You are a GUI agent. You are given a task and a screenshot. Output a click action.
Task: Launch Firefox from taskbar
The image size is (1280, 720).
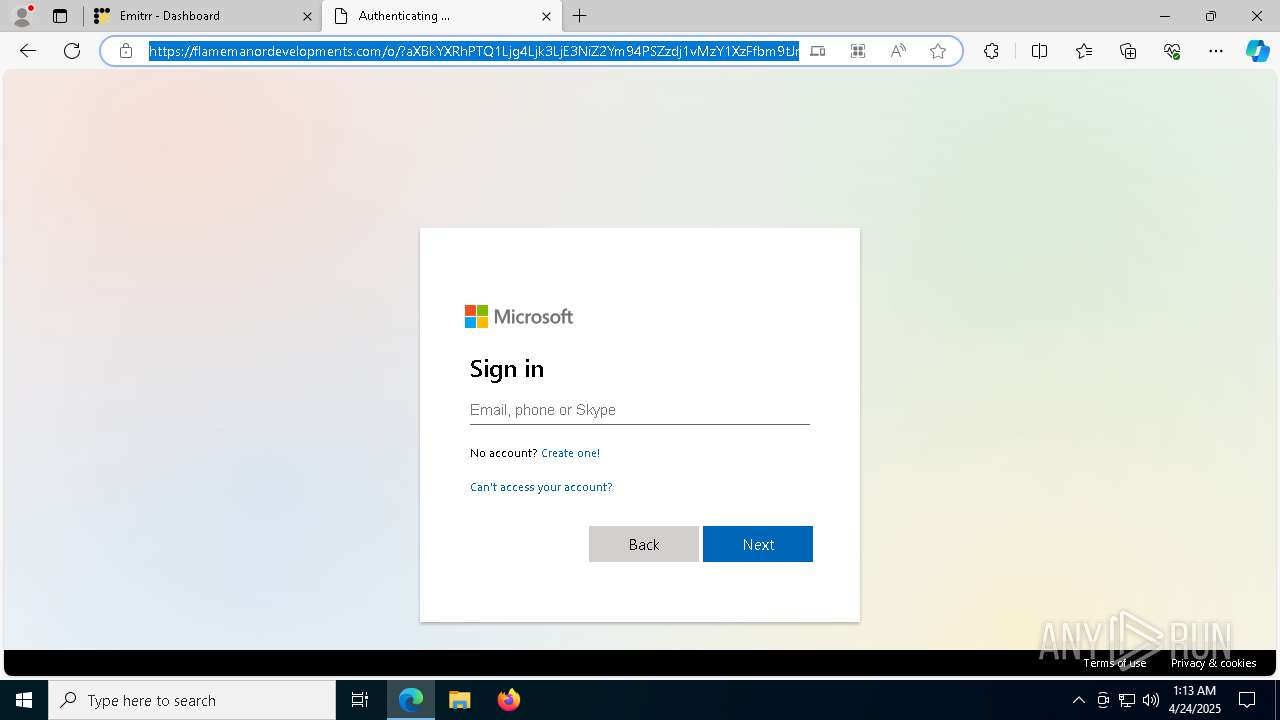tap(508, 700)
